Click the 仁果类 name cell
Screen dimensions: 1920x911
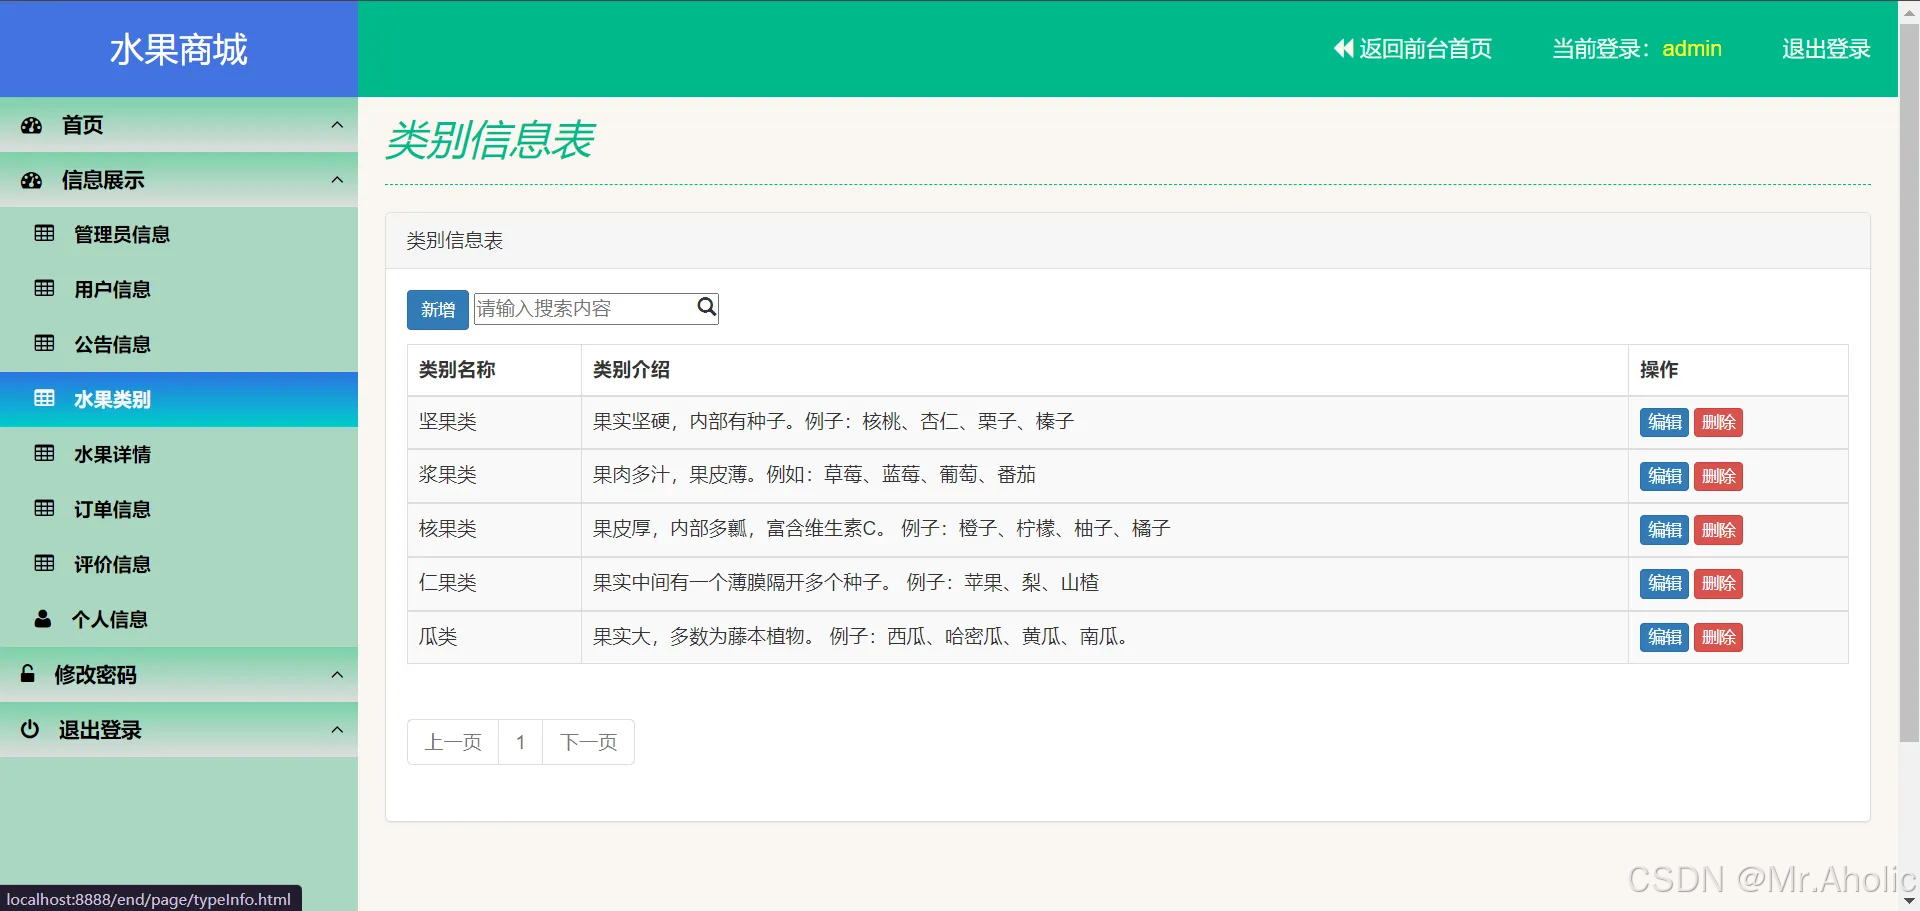click(x=494, y=583)
